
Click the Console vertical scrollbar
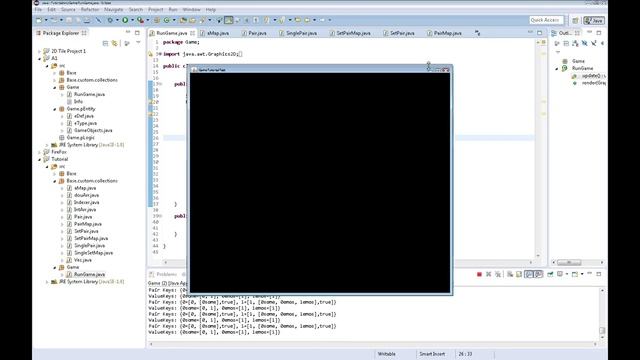(602, 313)
